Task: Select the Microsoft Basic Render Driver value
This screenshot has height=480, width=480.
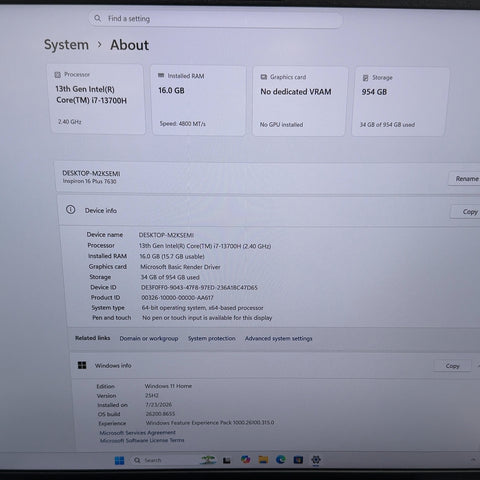Action: click(180, 267)
